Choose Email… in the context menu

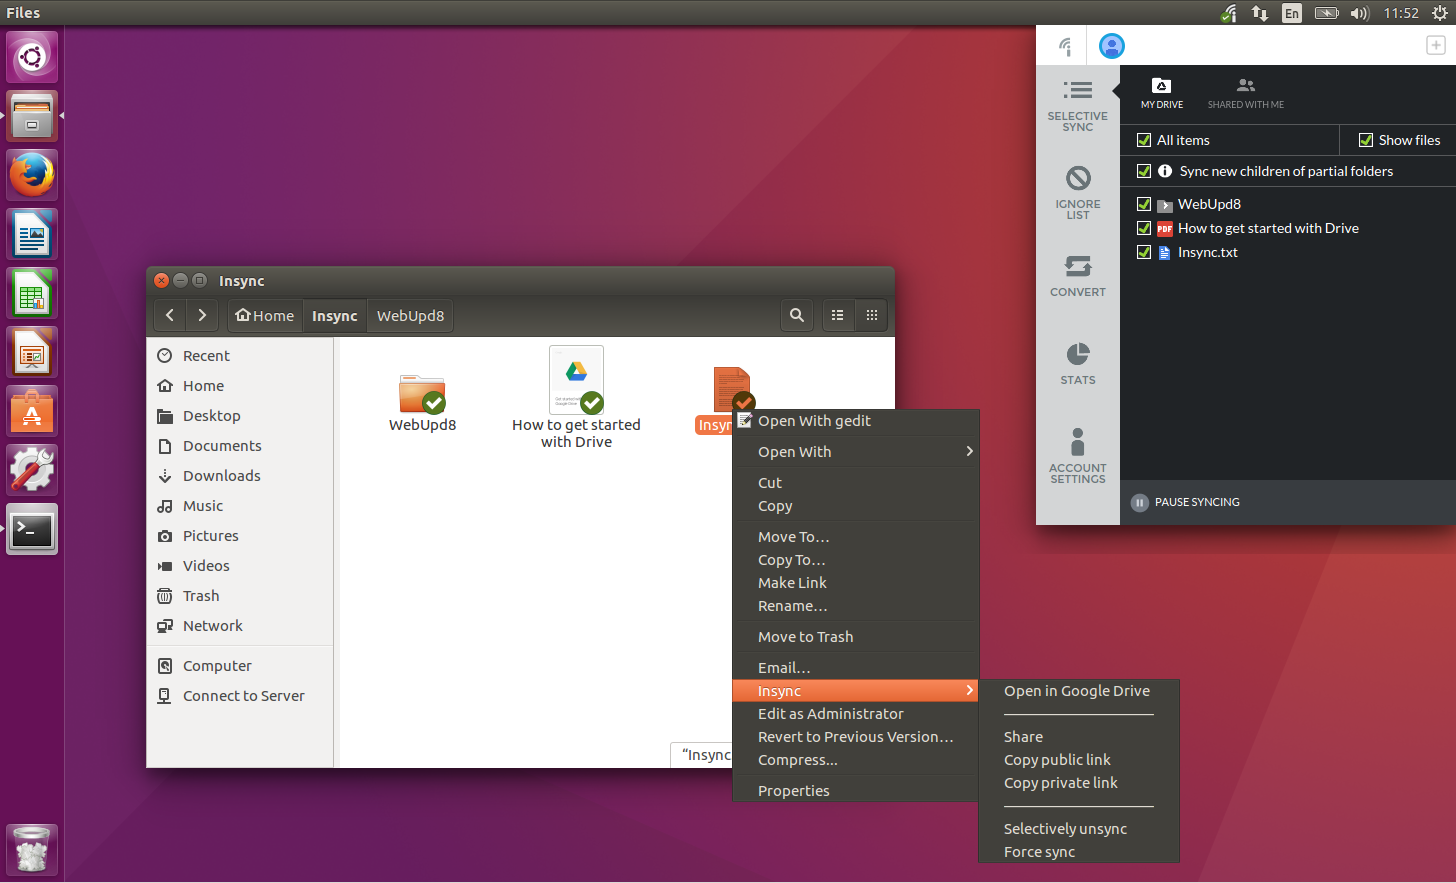(x=855, y=668)
